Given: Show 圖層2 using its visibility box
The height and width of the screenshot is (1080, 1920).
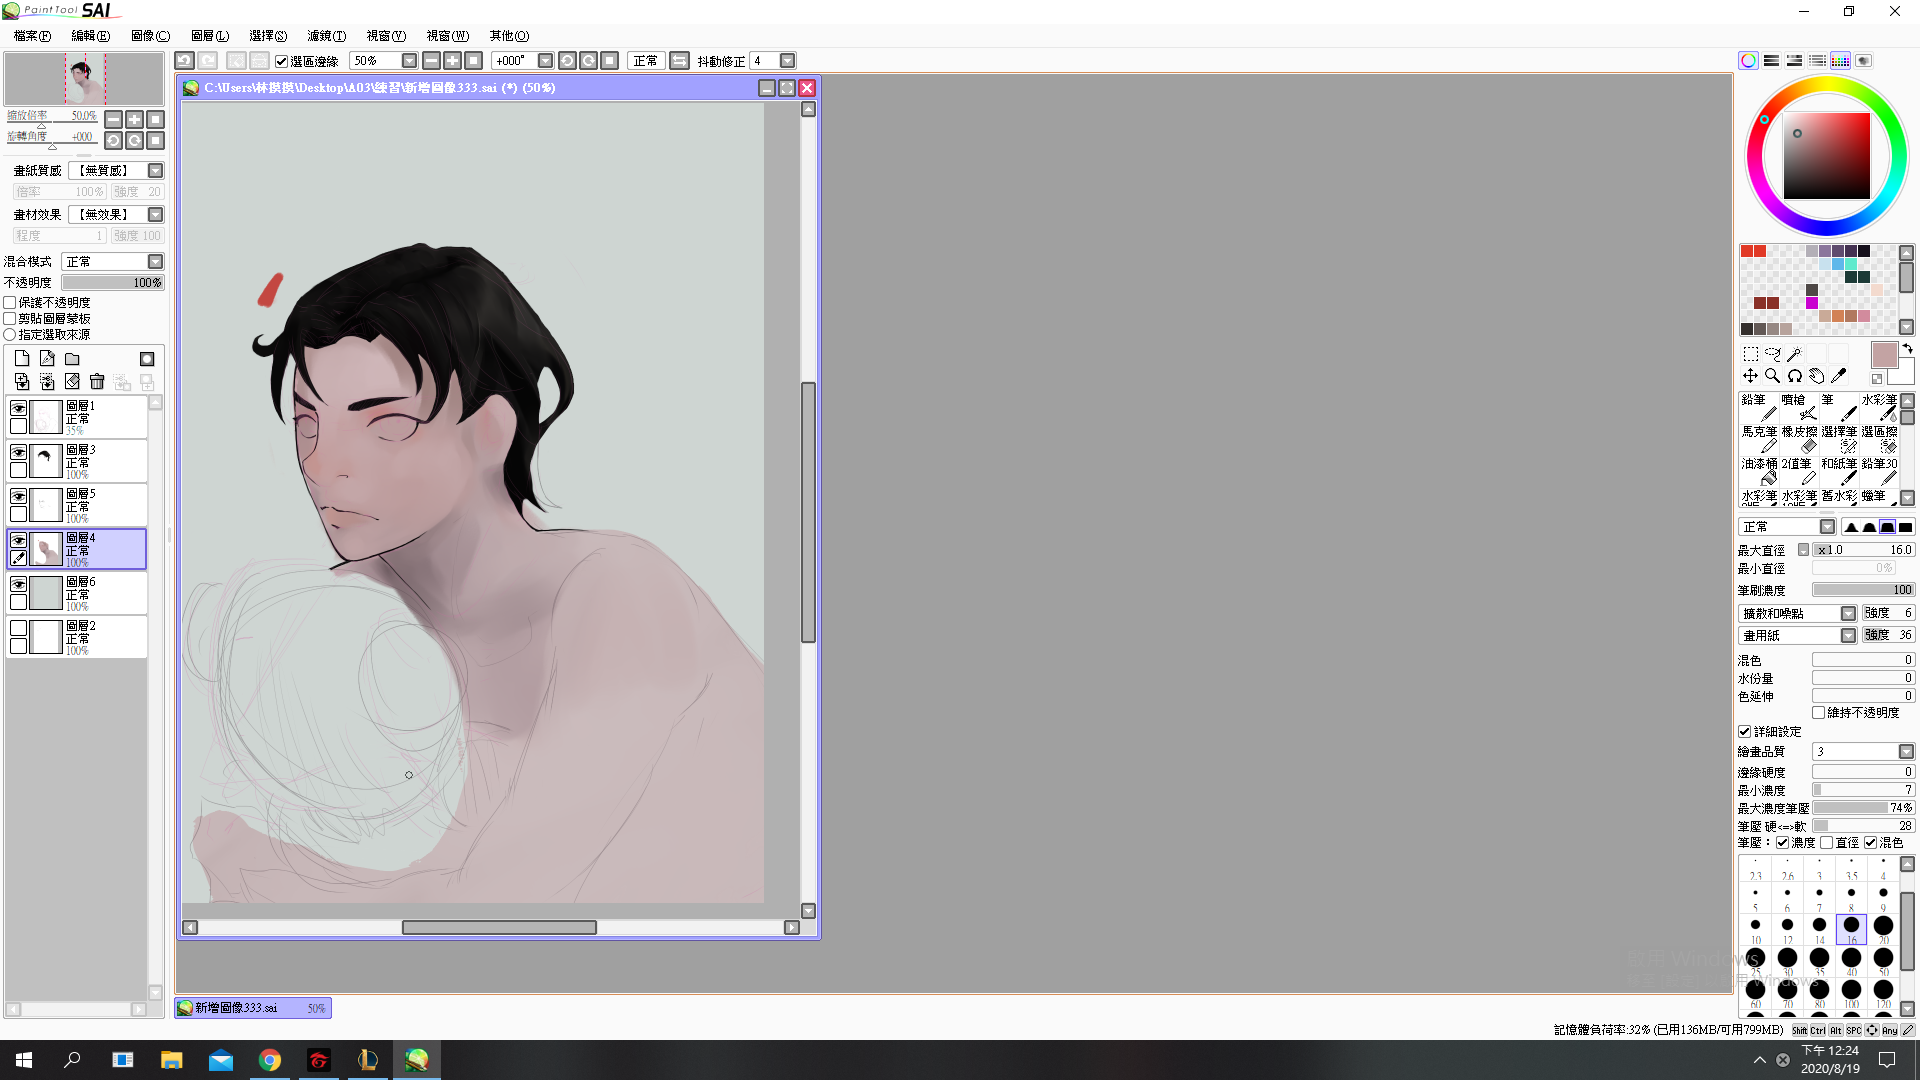Looking at the screenshot, I should 18,628.
